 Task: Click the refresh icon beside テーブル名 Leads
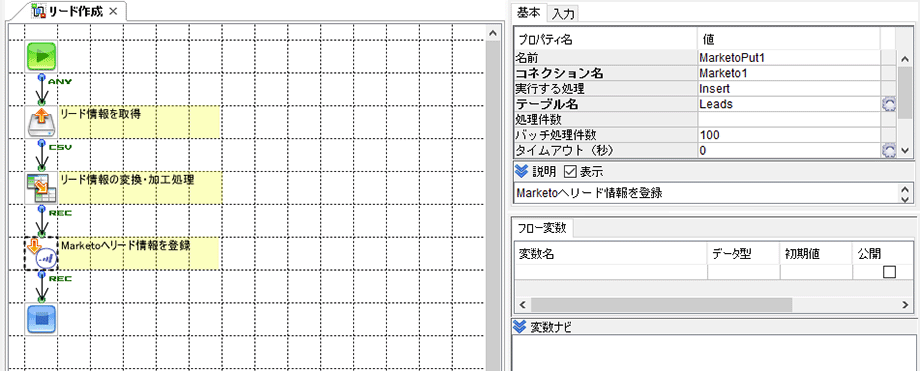point(888,104)
